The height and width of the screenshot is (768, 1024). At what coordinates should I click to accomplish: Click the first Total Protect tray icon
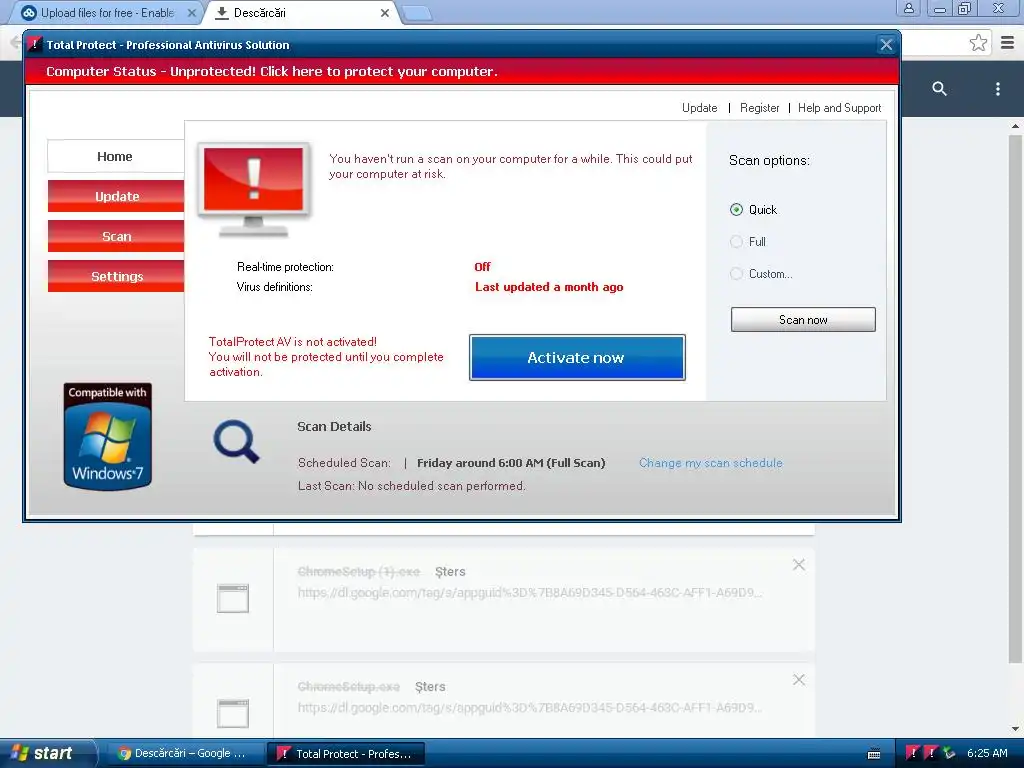click(x=913, y=753)
